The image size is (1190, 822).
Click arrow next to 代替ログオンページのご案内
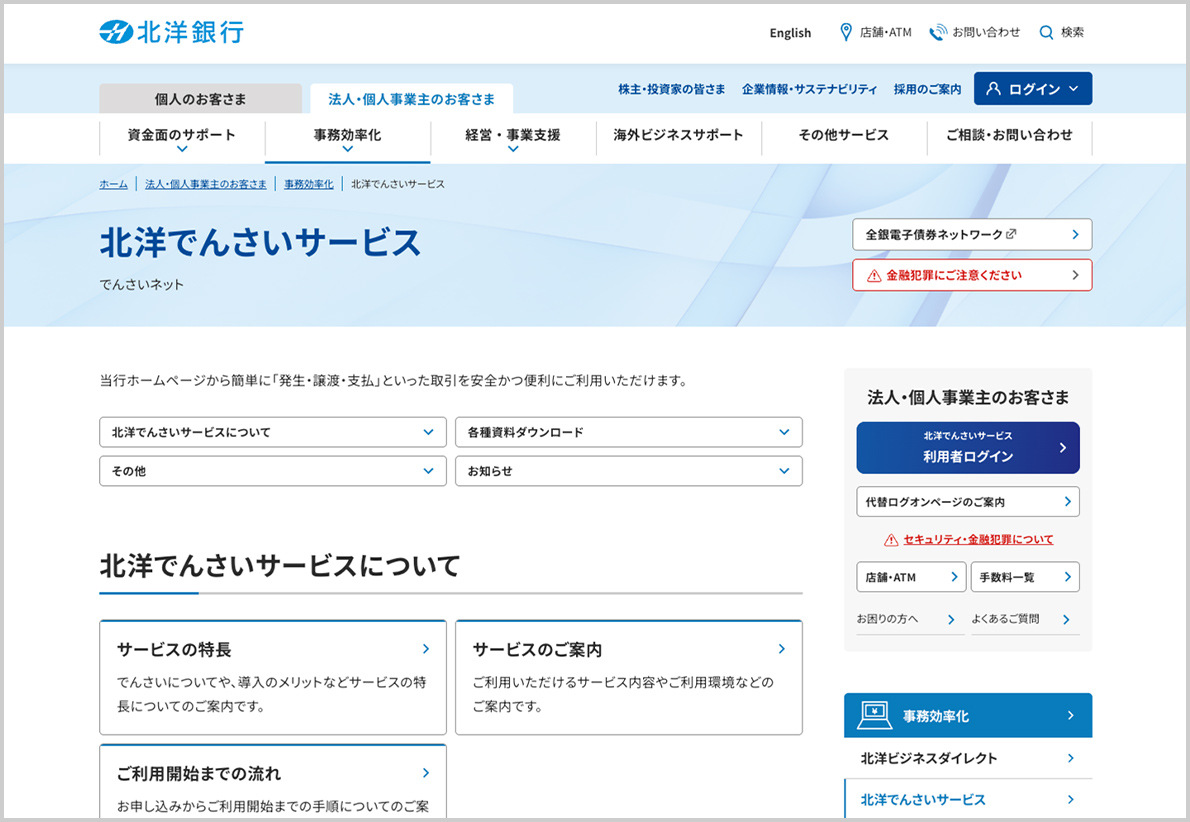pyautogui.click(x=1067, y=502)
